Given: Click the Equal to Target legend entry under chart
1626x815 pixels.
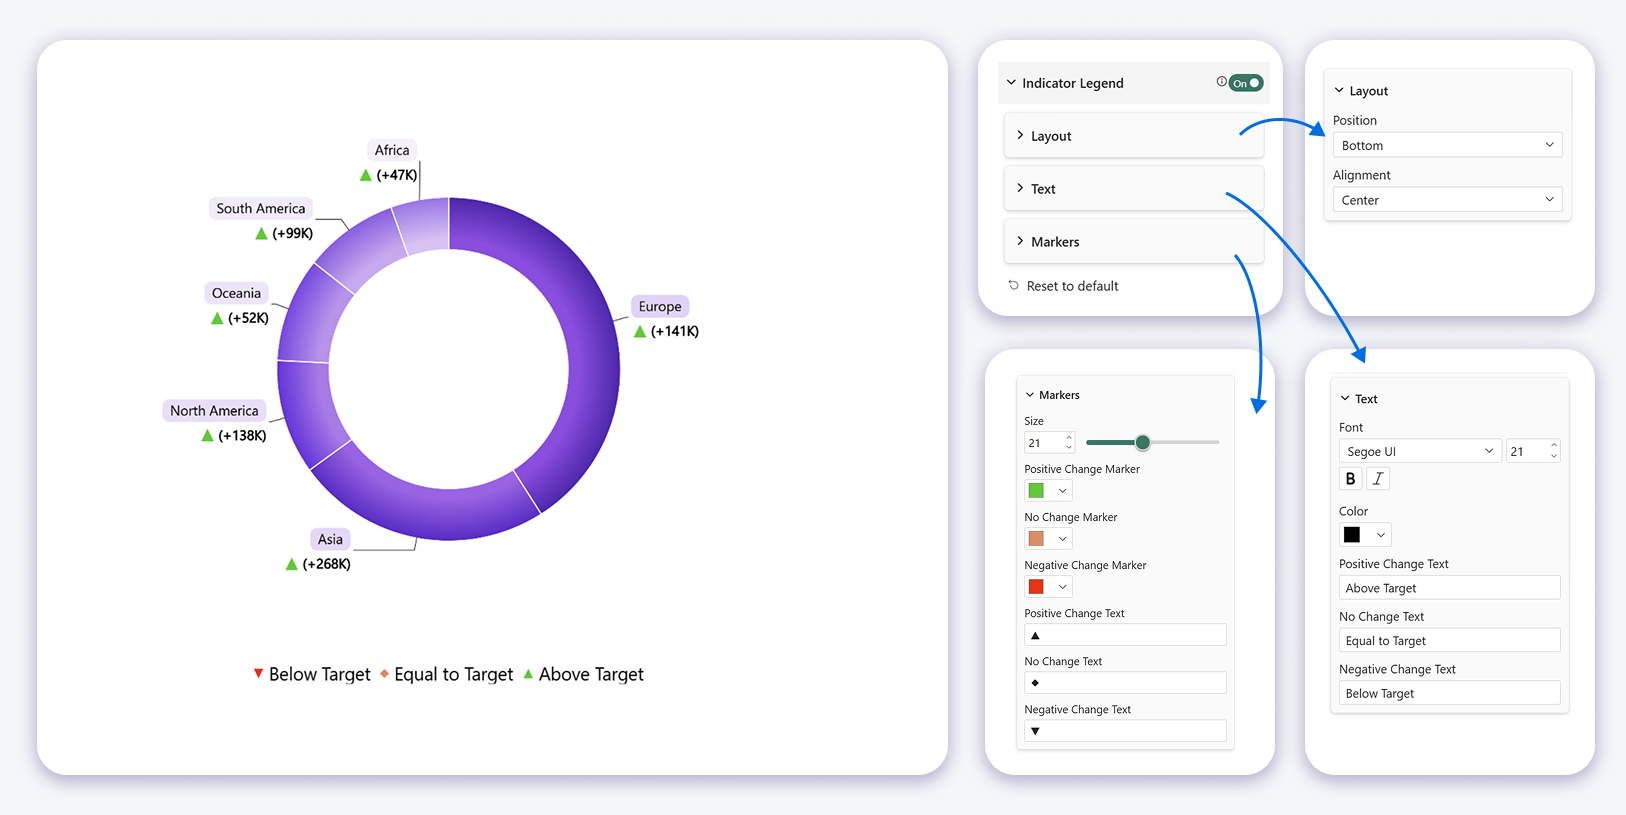Looking at the screenshot, I should tap(446, 674).
